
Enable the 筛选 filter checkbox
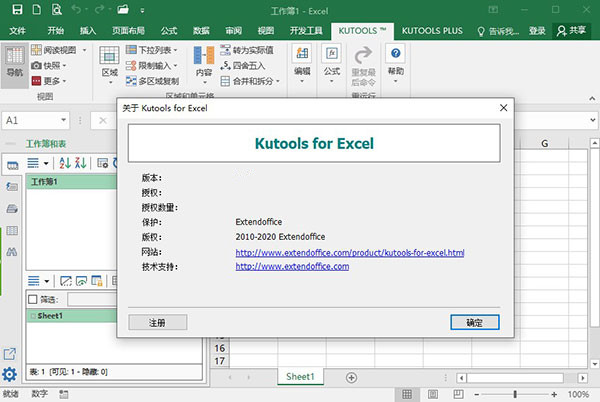[x=34, y=299]
